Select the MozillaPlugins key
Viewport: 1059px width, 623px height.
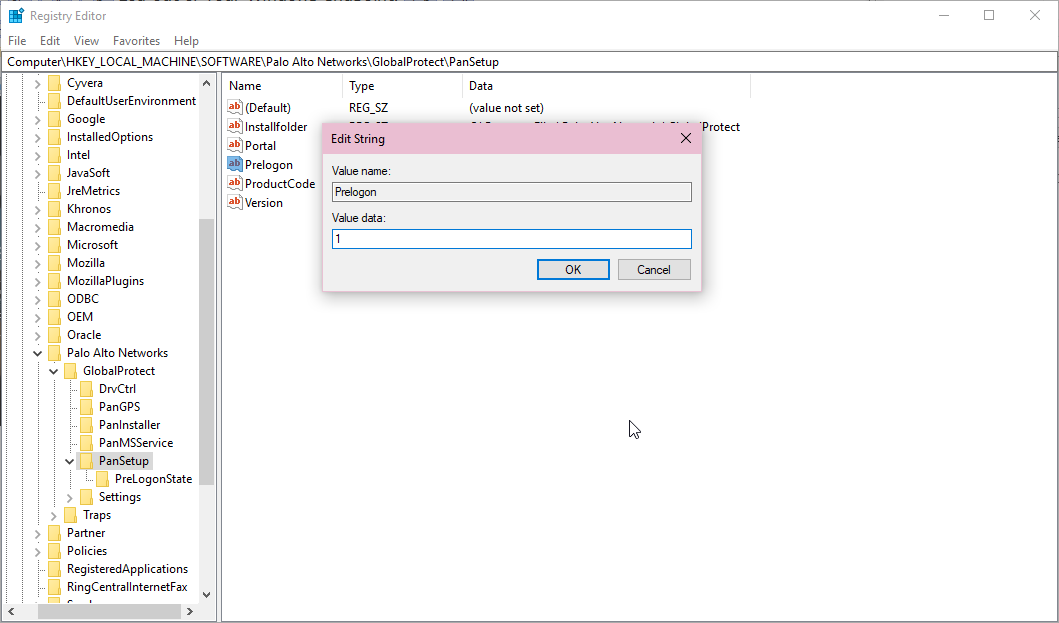coord(105,280)
